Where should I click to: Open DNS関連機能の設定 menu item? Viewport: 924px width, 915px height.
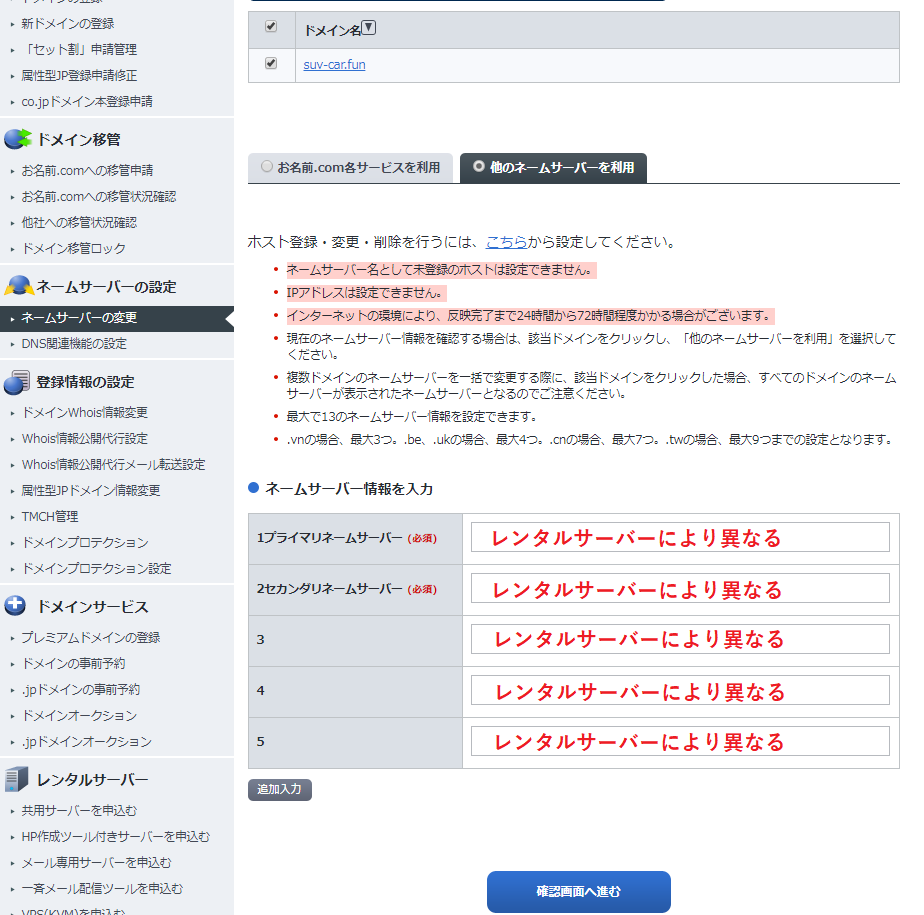point(74,344)
